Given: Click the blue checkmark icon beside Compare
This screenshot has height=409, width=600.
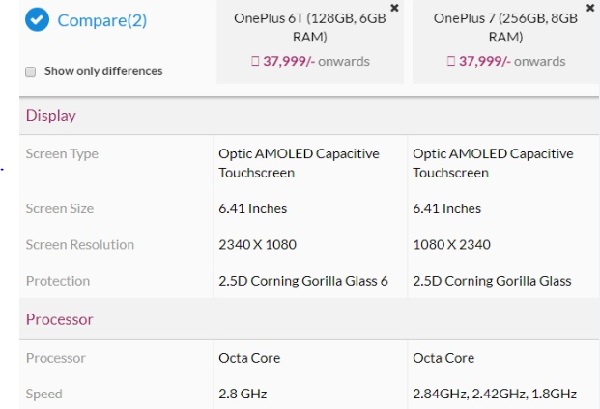Looking at the screenshot, I should tap(36, 20).
